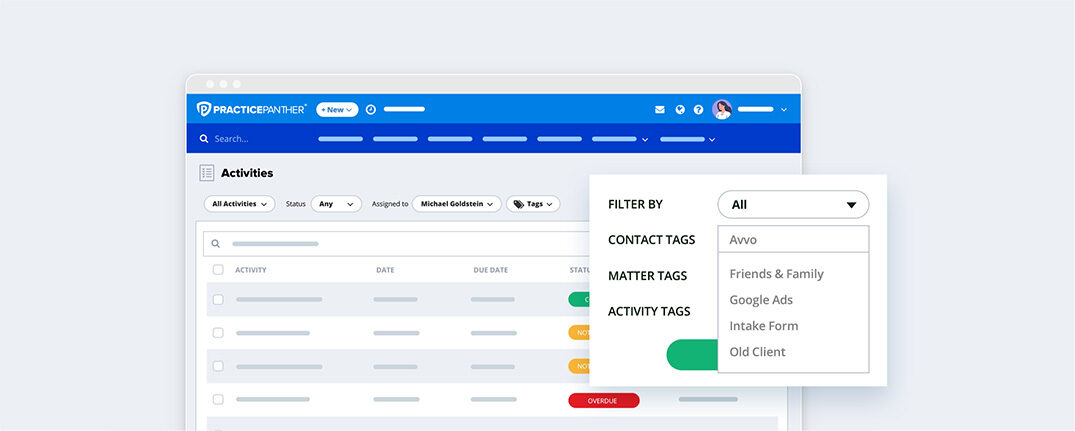Click the user profile avatar
Screen dimensions: 1075x431
722,109
